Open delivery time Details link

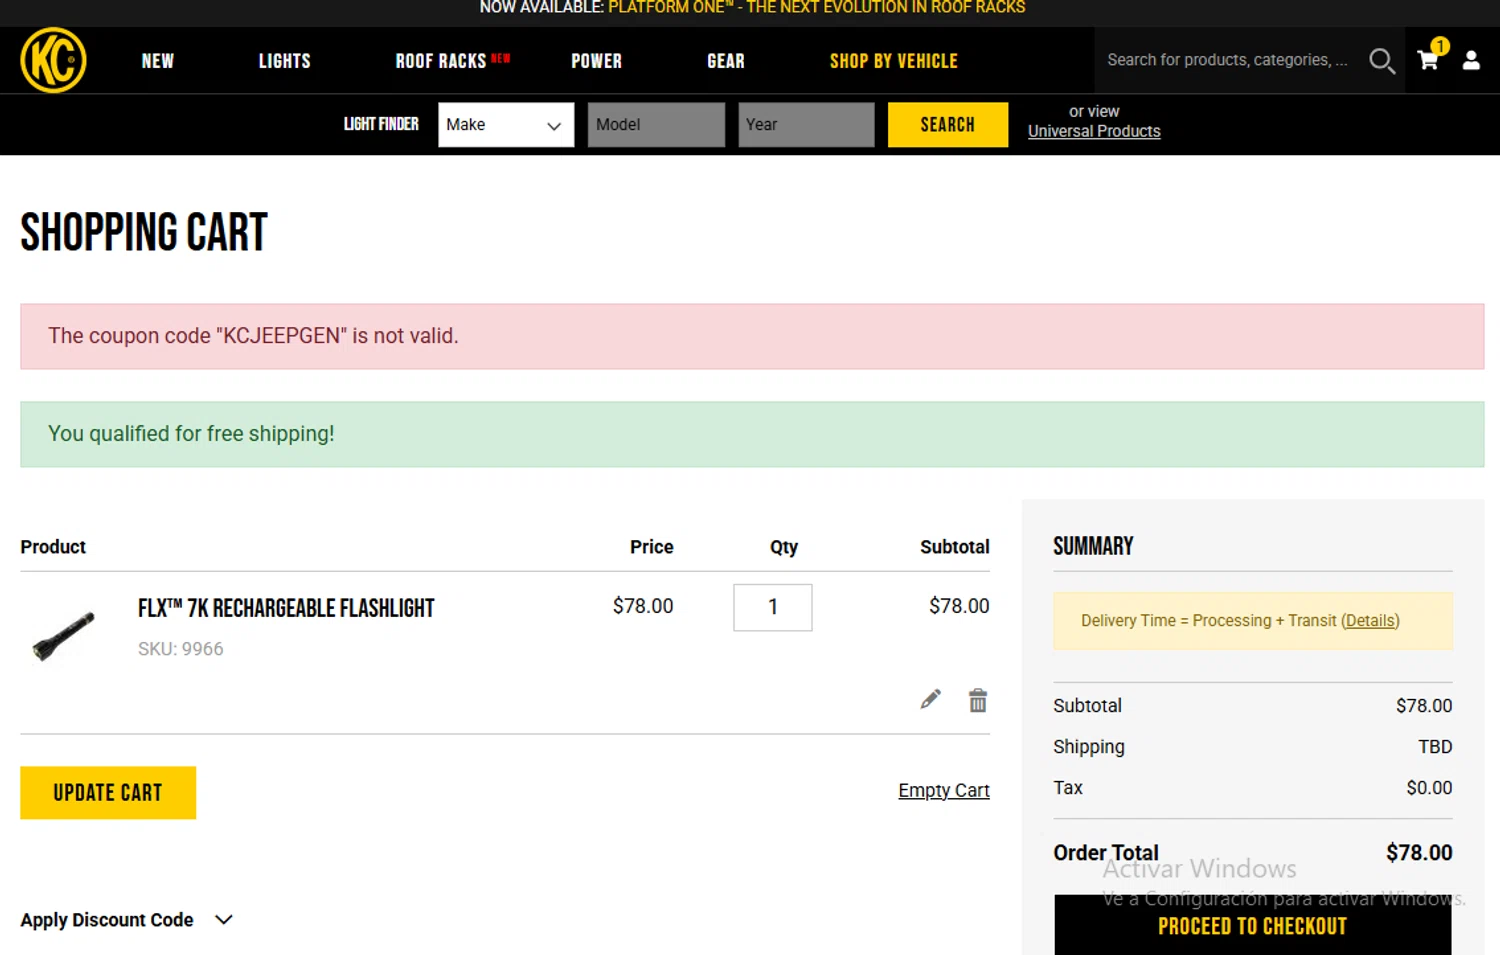pyautogui.click(x=1370, y=621)
